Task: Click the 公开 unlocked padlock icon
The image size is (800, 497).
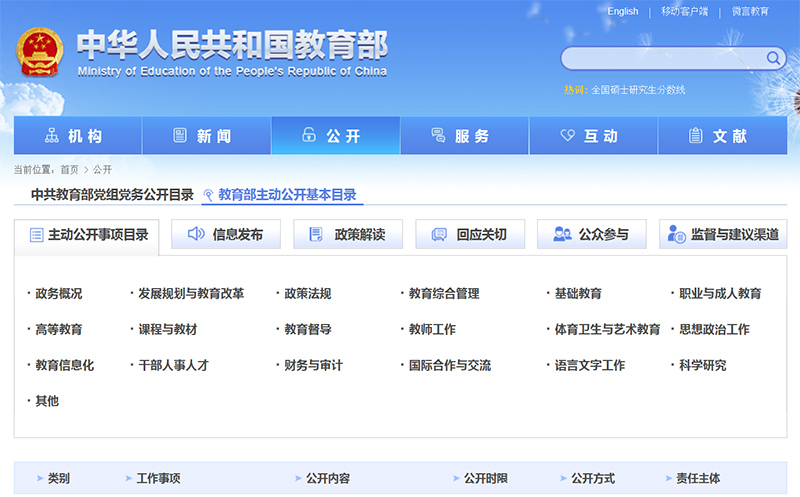Action: (x=309, y=135)
